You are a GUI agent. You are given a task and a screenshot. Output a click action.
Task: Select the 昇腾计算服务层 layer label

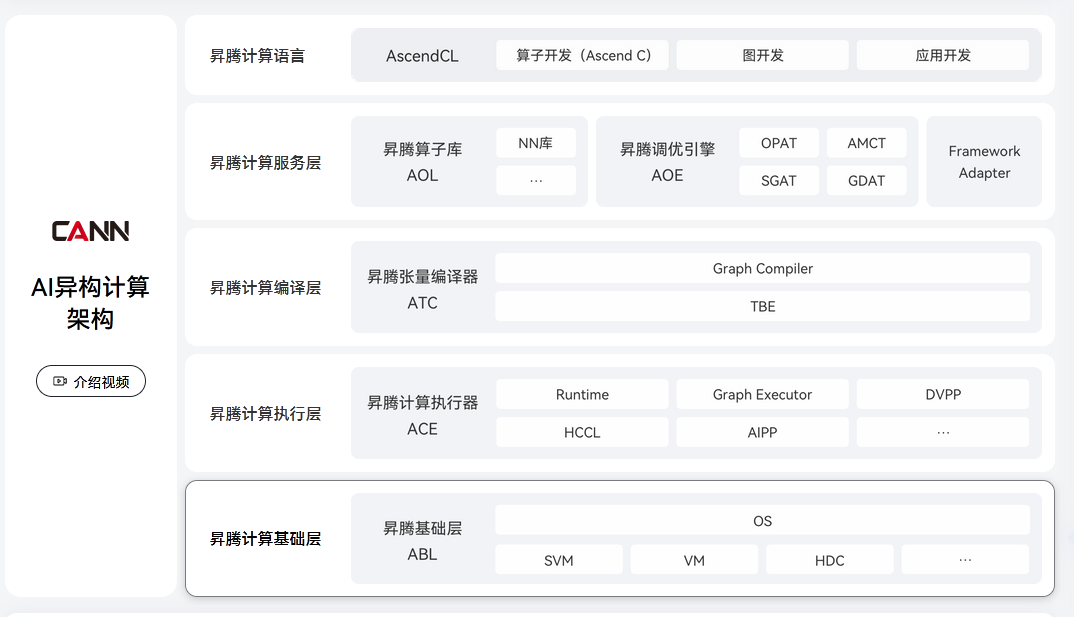(265, 162)
